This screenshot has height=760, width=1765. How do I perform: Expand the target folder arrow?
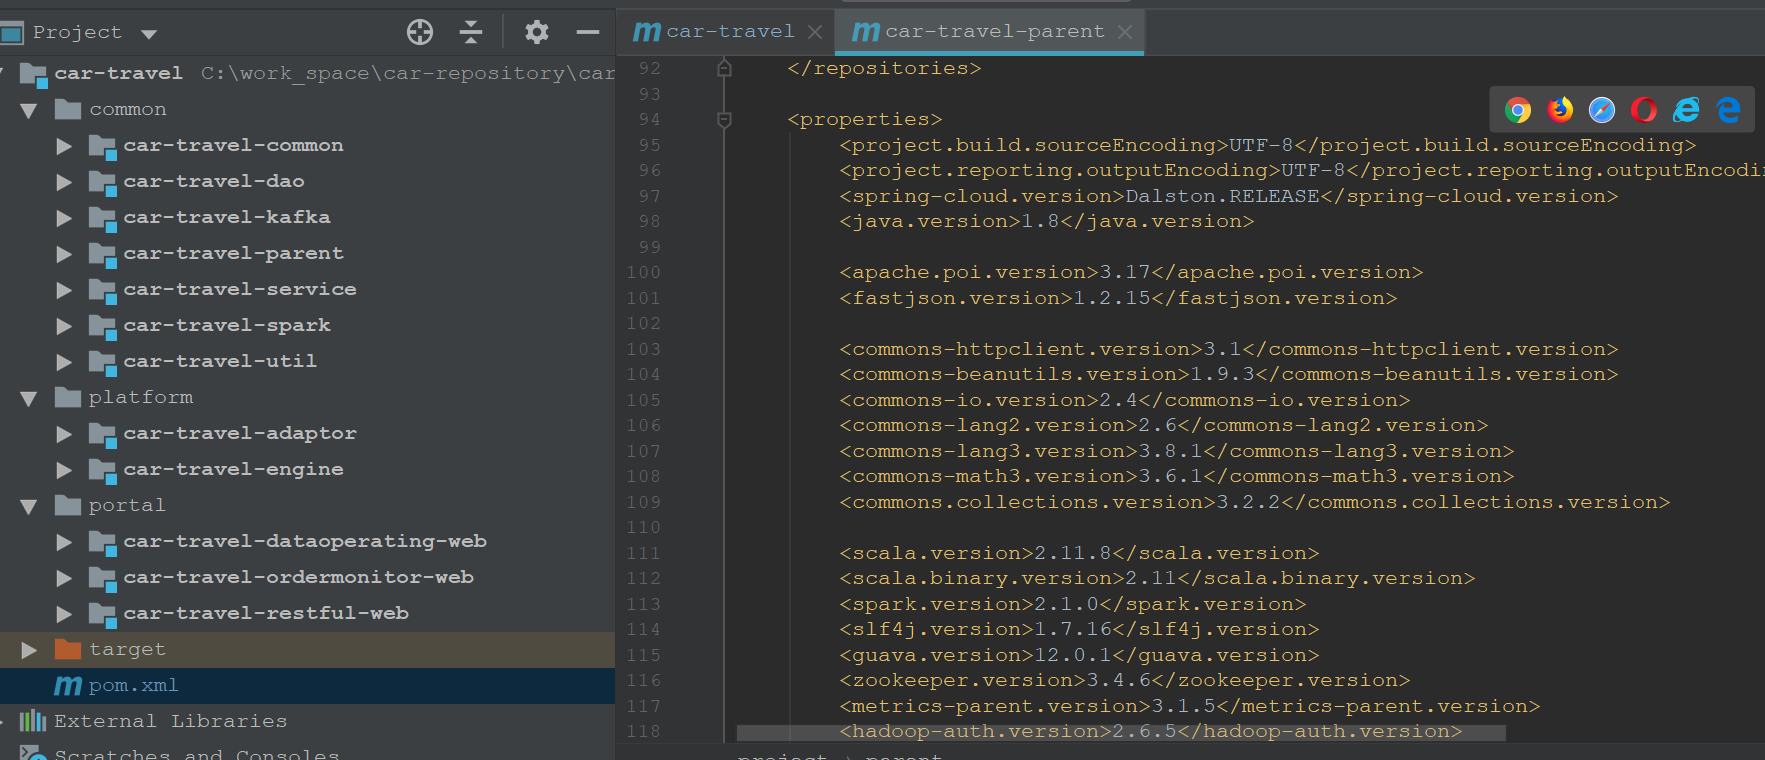tap(29, 650)
